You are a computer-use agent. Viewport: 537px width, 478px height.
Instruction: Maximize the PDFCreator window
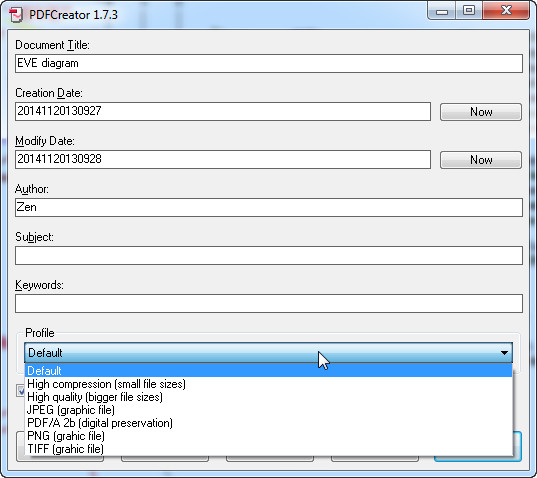point(469,11)
